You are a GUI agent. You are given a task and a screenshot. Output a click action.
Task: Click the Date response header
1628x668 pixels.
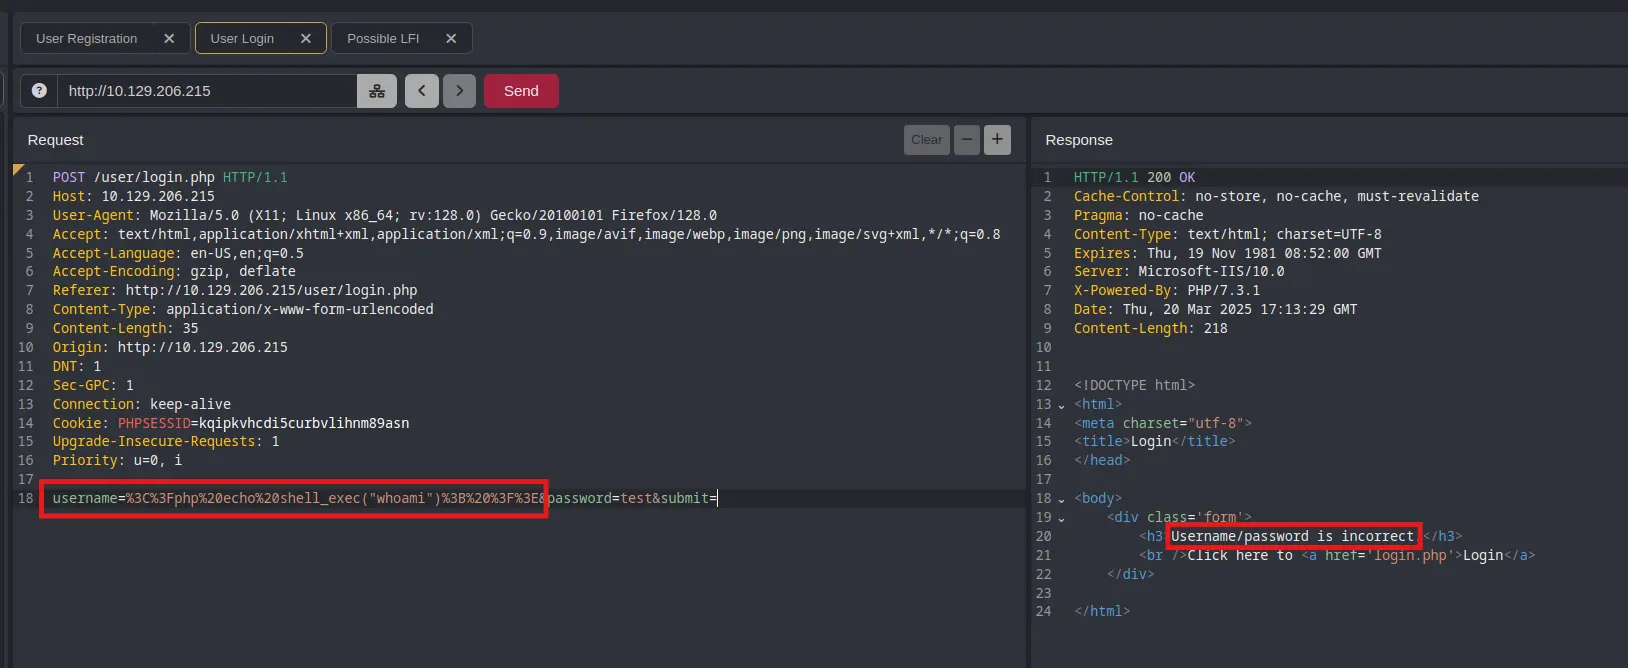(1216, 309)
